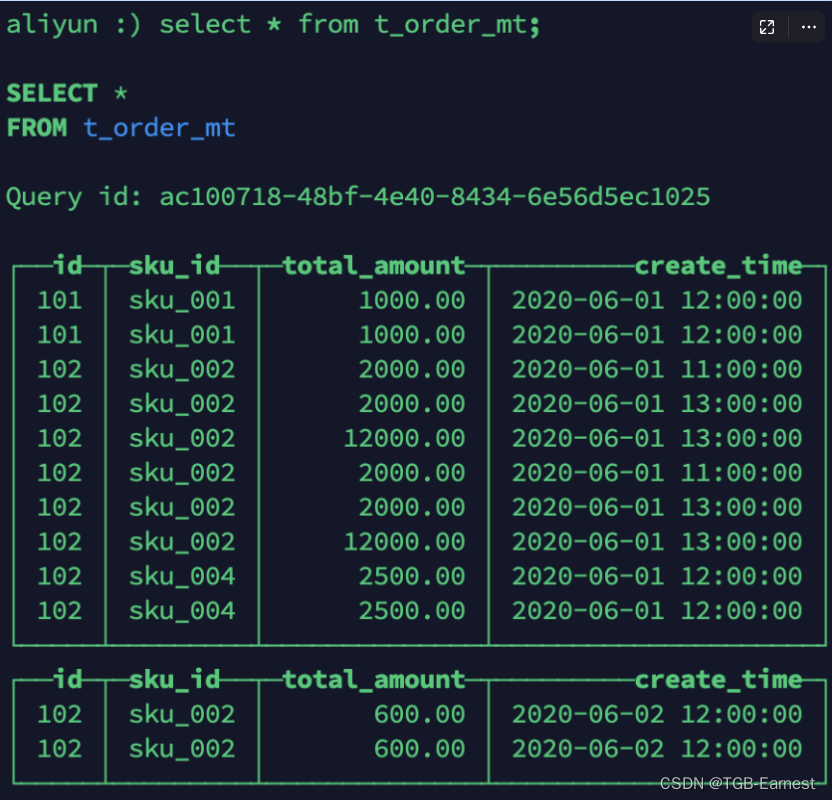Select the bold FROM keyword

(37, 128)
